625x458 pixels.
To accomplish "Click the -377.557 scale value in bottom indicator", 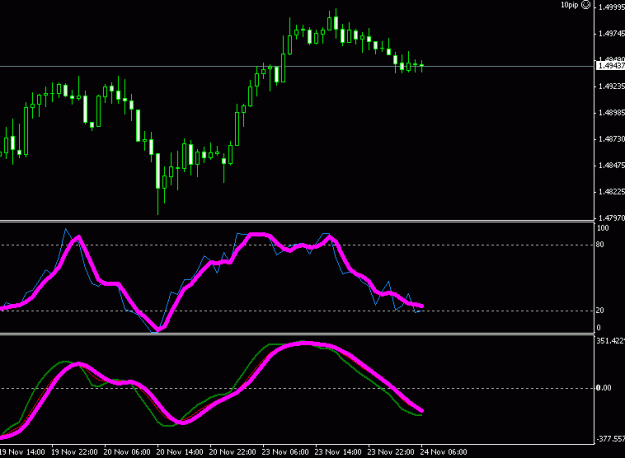I will [611, 439].
